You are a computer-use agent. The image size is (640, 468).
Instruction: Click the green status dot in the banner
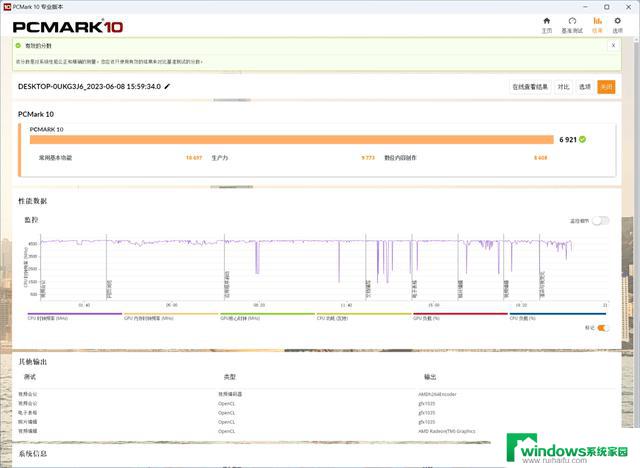pyautogui.click(x=18, y=46)
